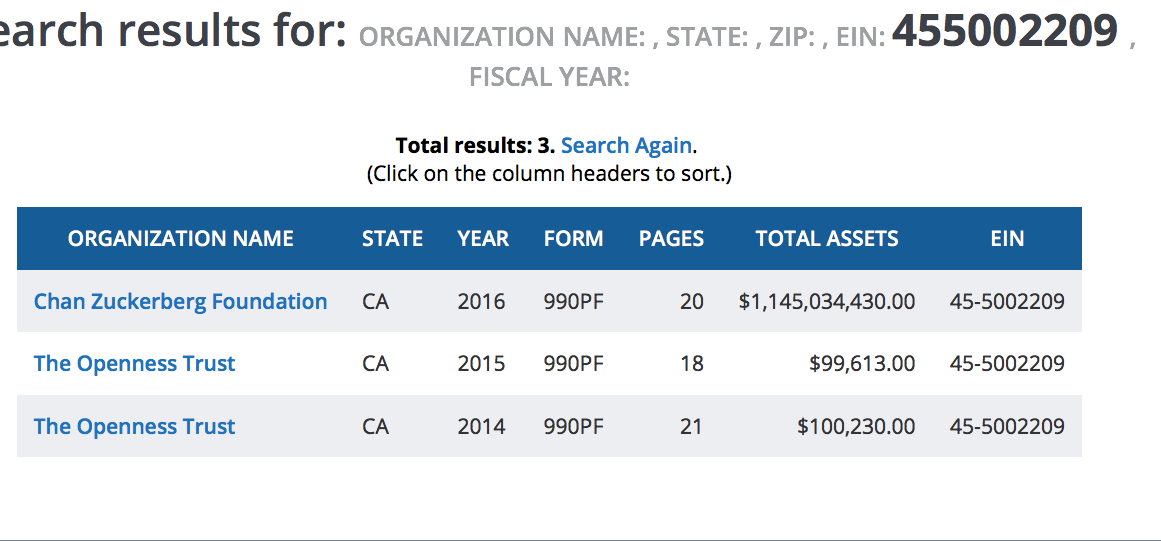Click the 2014 year cell

click(481, 426)
